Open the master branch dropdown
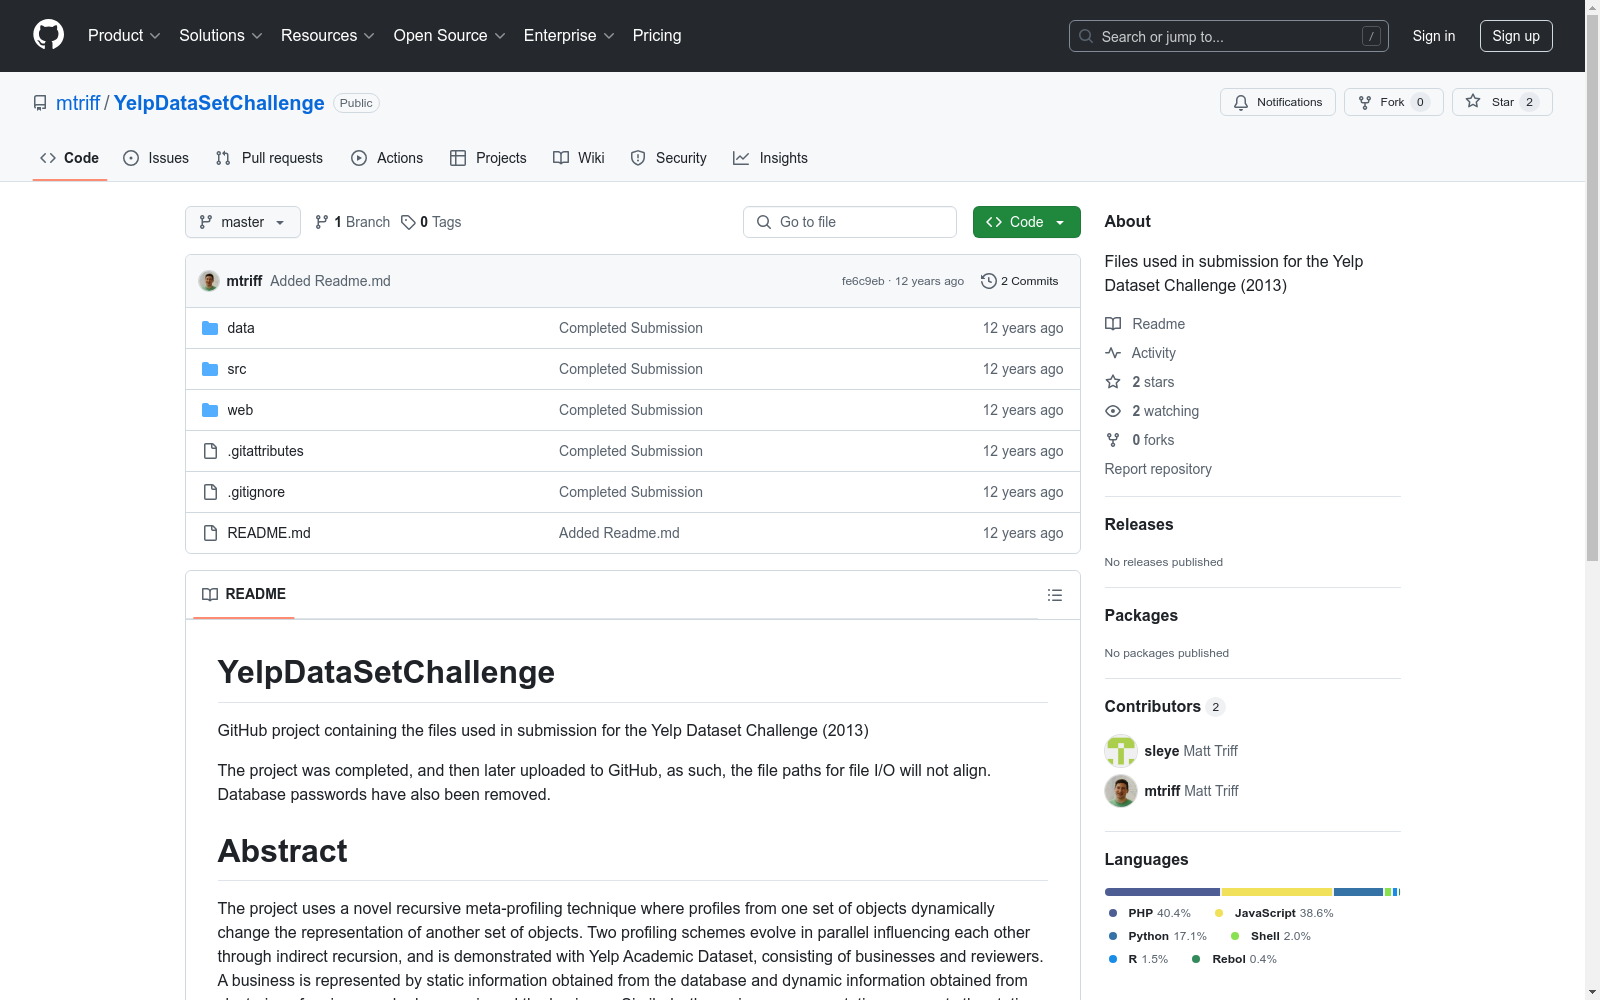The height and width of the screenshot is (1000, 1600). click(243, 222)
